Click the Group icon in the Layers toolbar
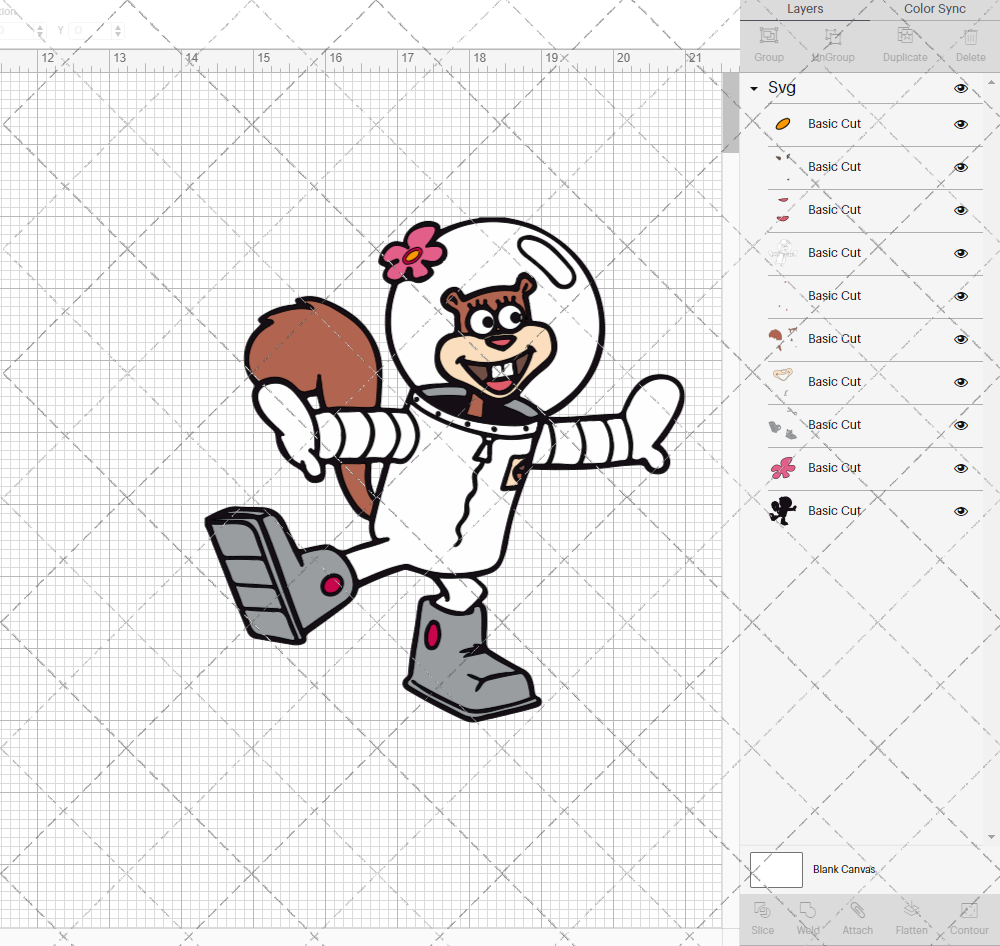 click(768, 35)
